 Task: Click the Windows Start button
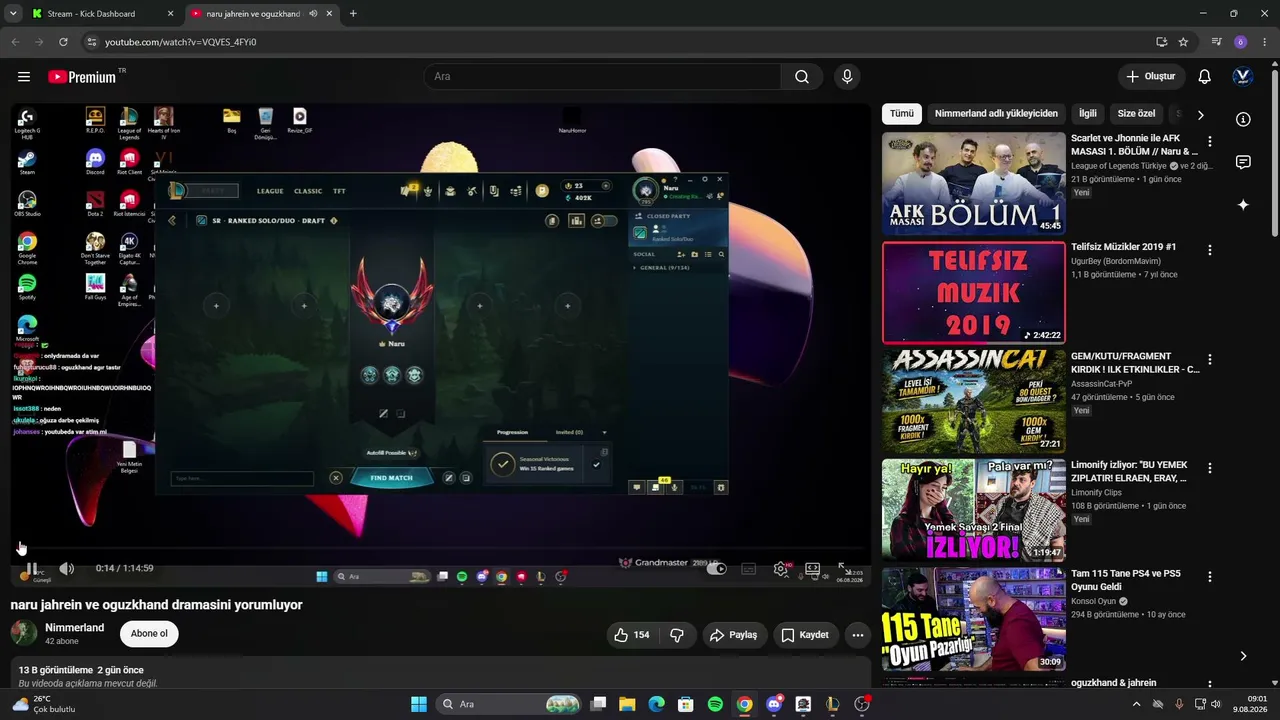pyautogui.click(x=419, y=704)
